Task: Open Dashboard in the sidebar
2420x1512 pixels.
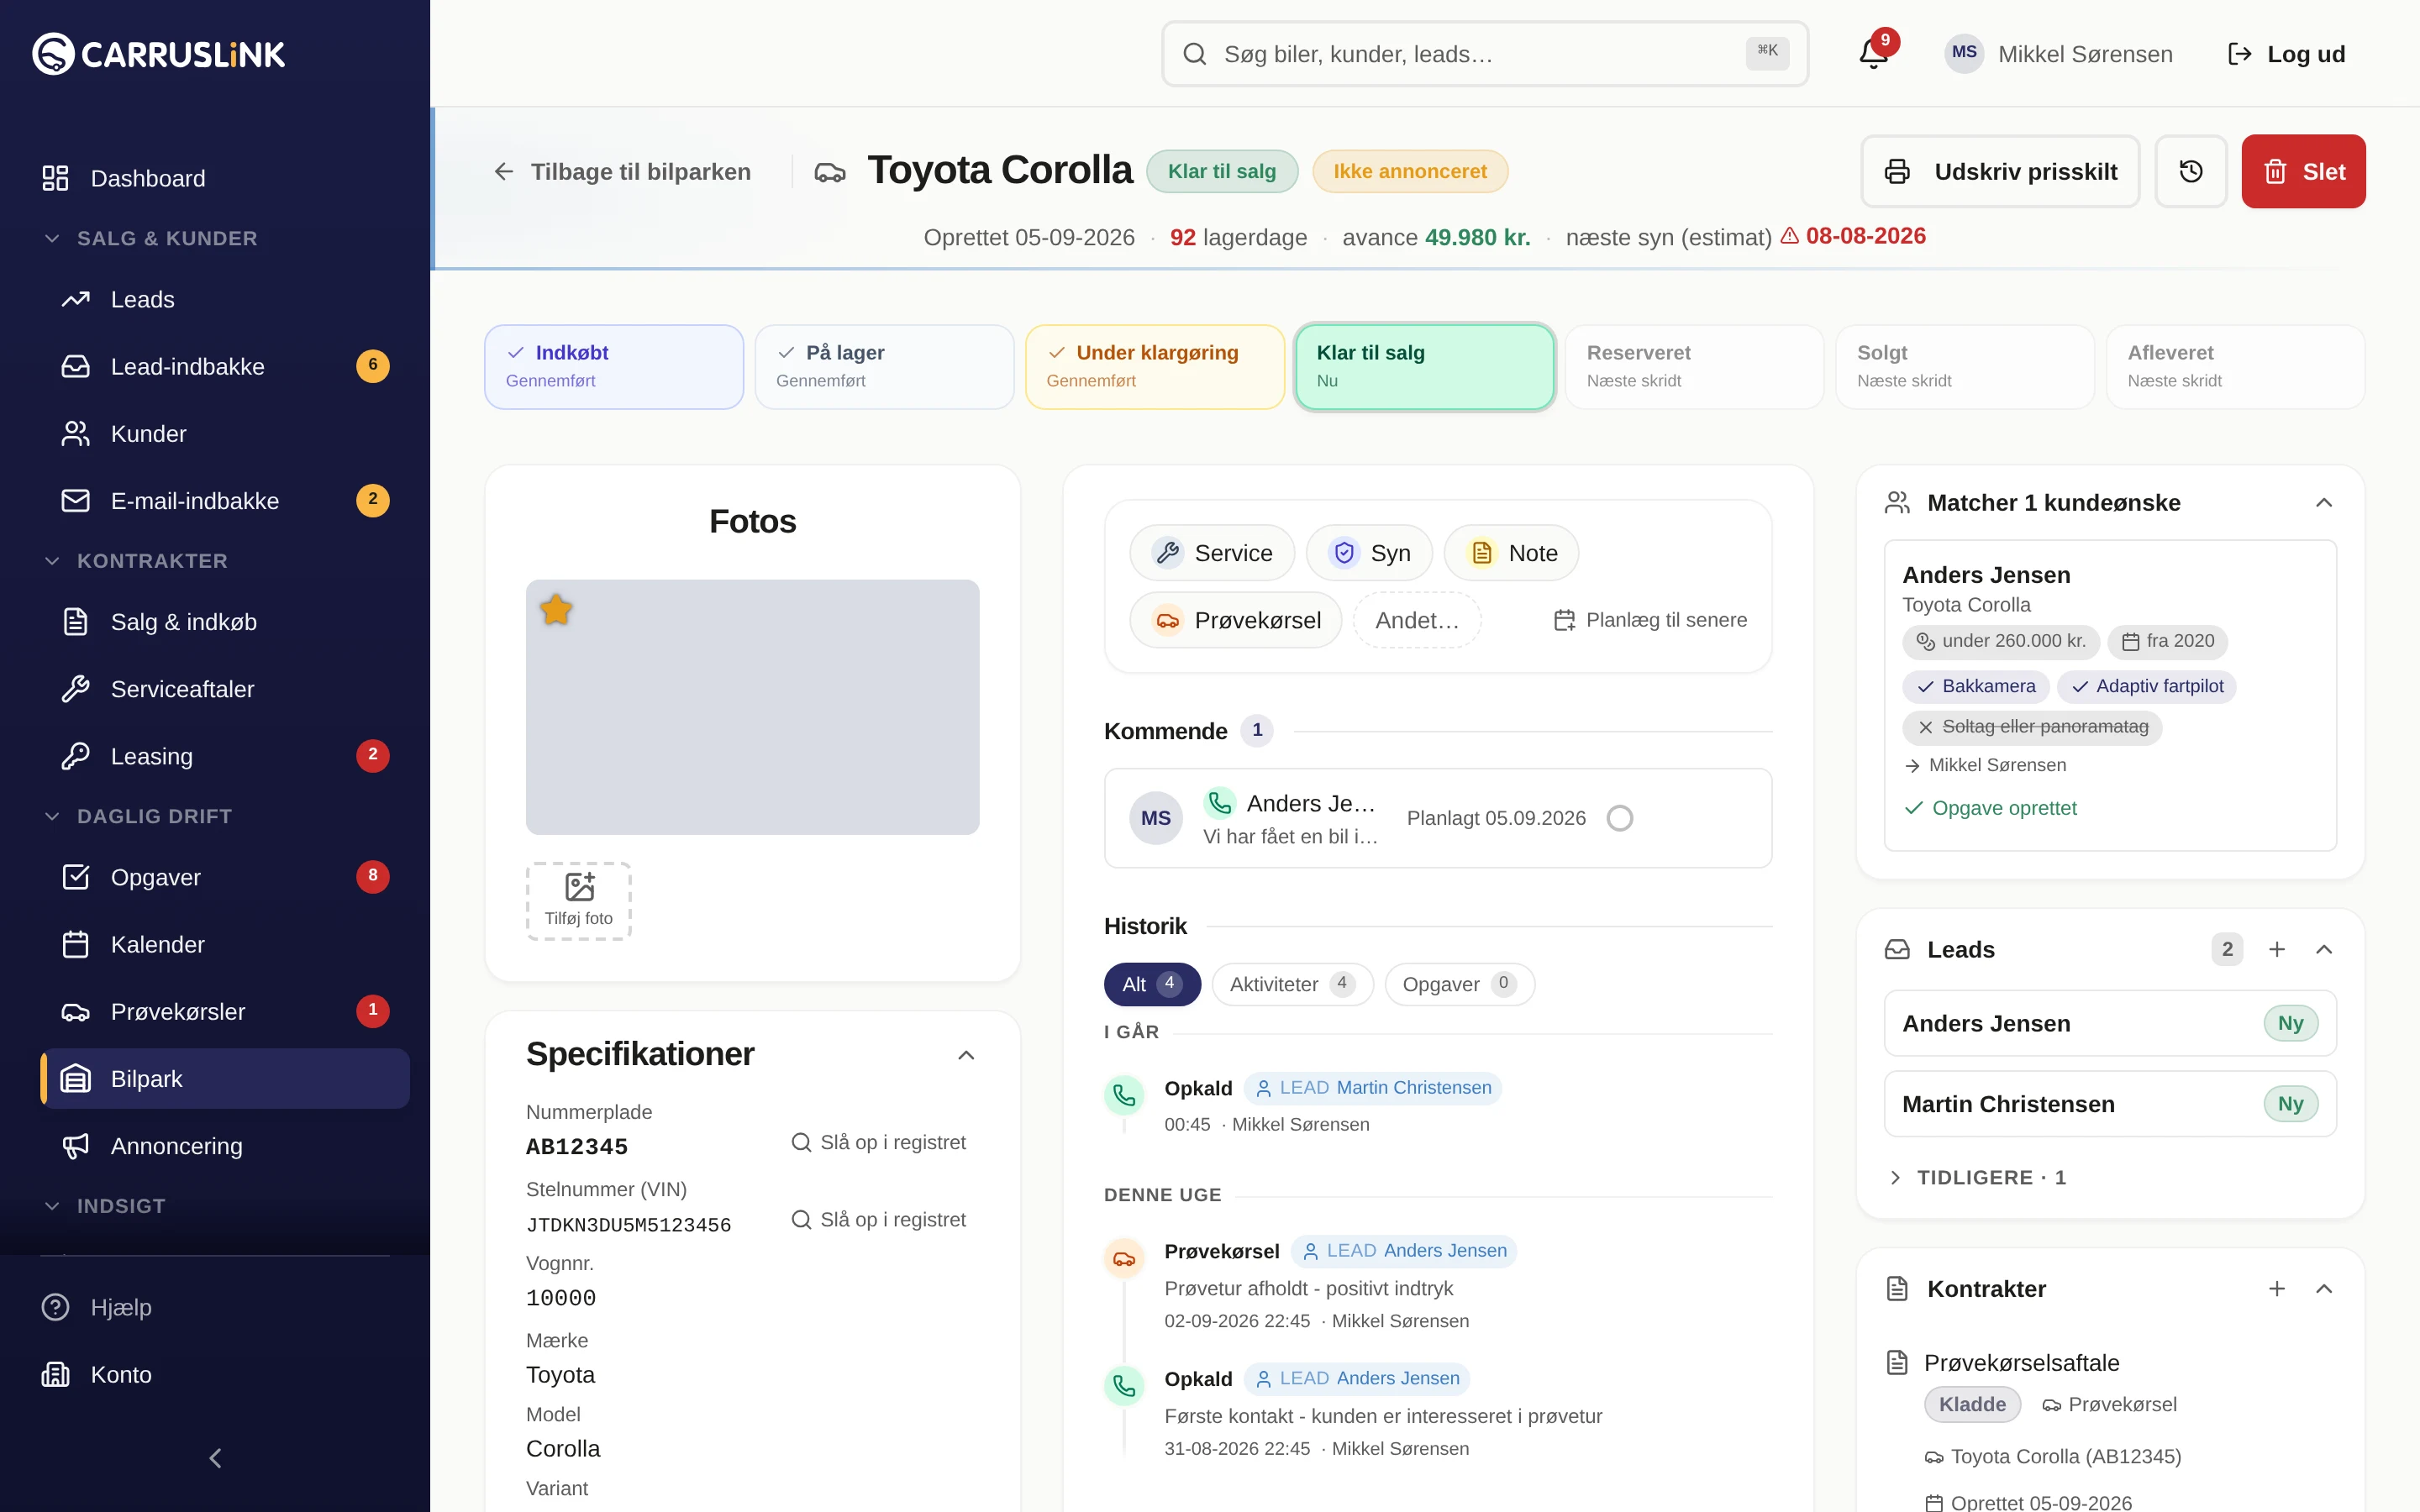Action: (x=225, y=178)
